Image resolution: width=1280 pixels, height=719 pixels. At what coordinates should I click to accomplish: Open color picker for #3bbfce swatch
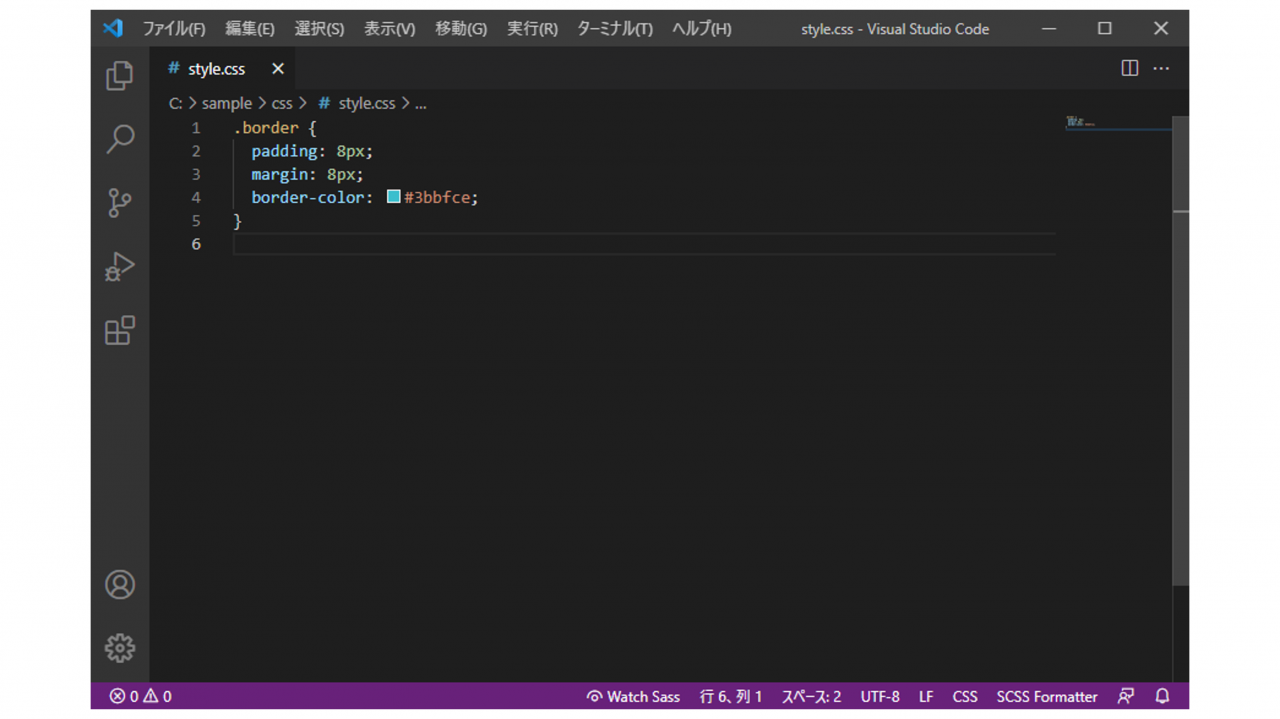(394, 197)
